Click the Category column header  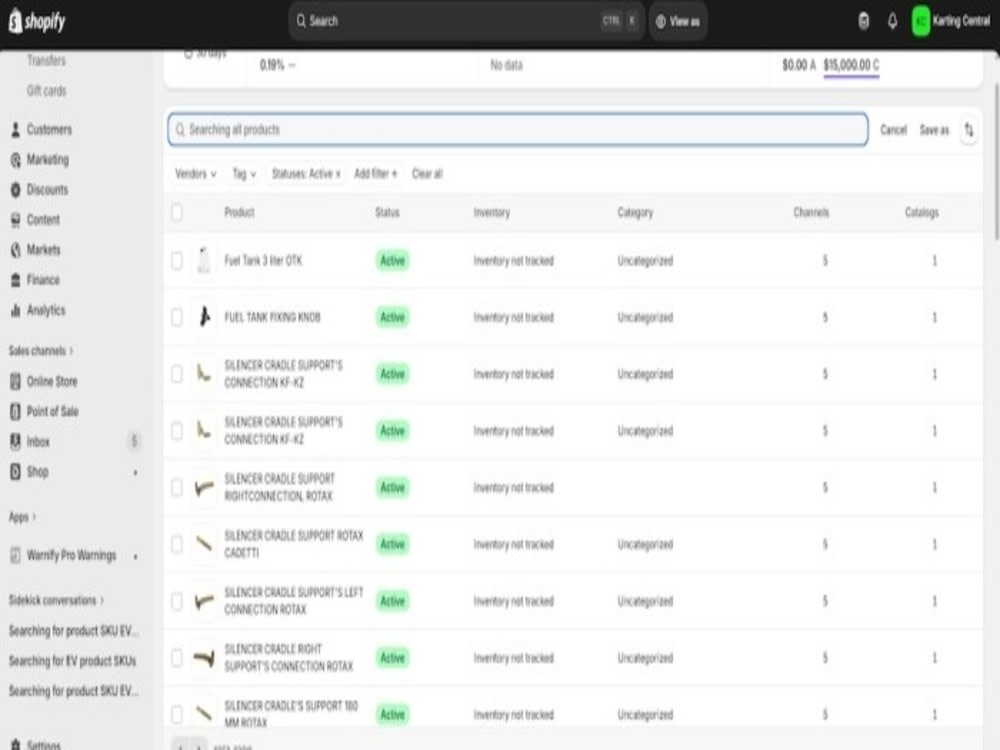tap(635, 212)
